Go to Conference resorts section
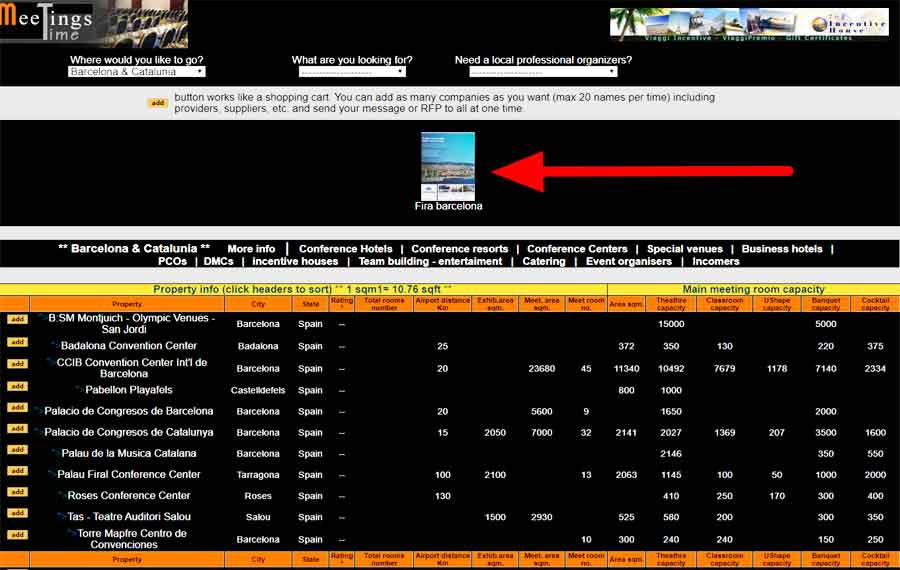Viewport: 900px width, 570px height. click(460, 249)
